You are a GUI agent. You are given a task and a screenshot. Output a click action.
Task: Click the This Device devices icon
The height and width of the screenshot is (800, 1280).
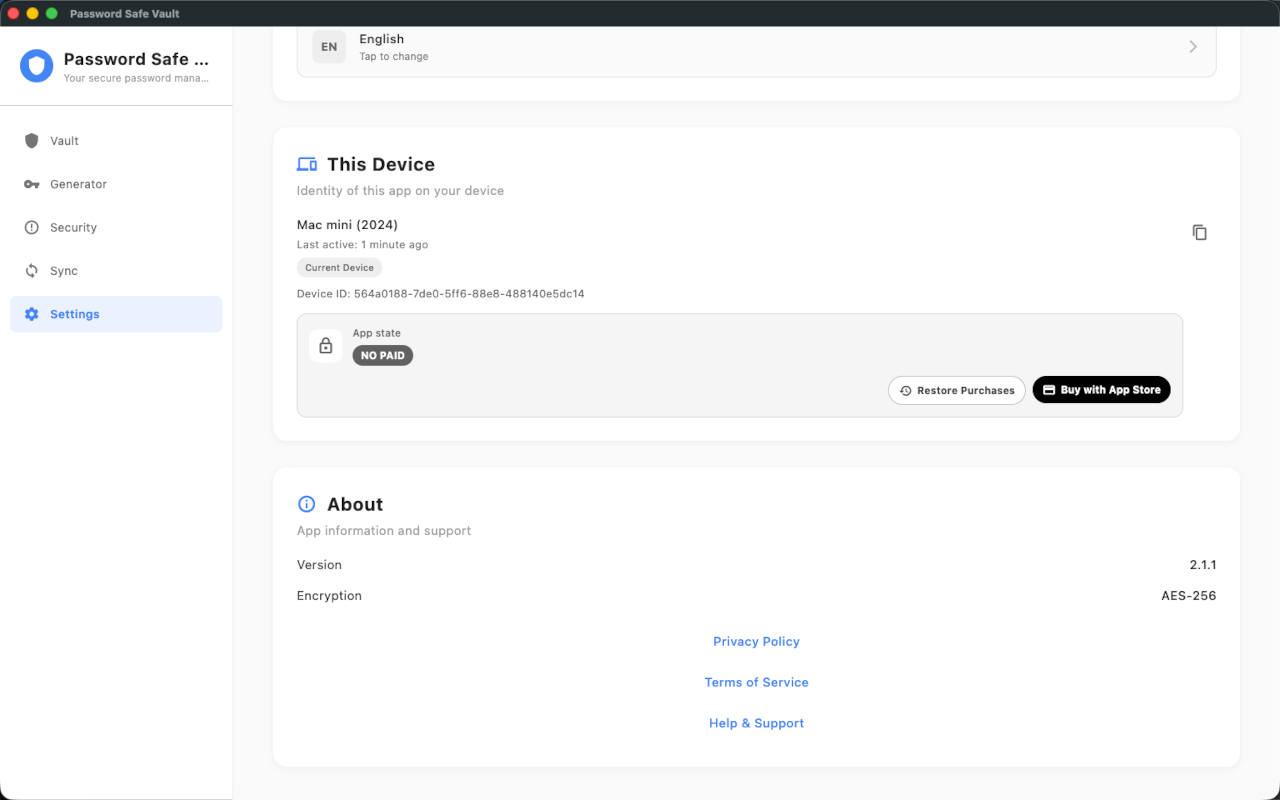[x=307, y=164]
